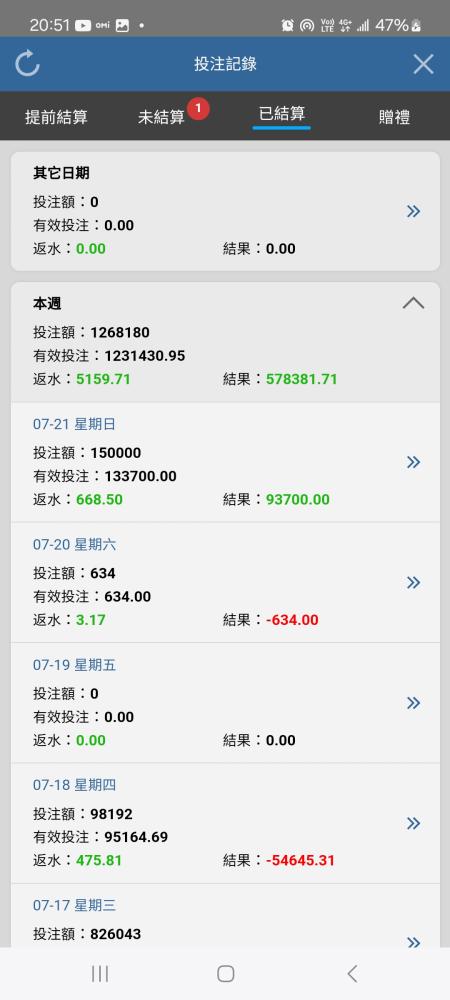Open details arrow for 07-19 星期五

click(x=414, y=703)
